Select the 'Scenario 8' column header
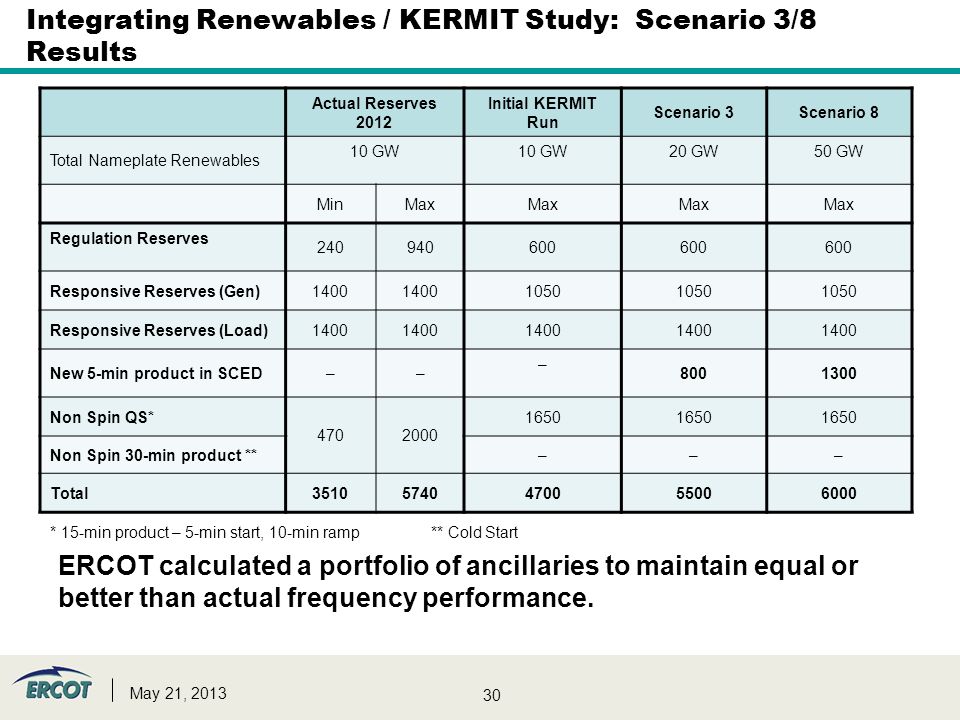This screenshot has width=960, height=720. click(x=839, y=113)
